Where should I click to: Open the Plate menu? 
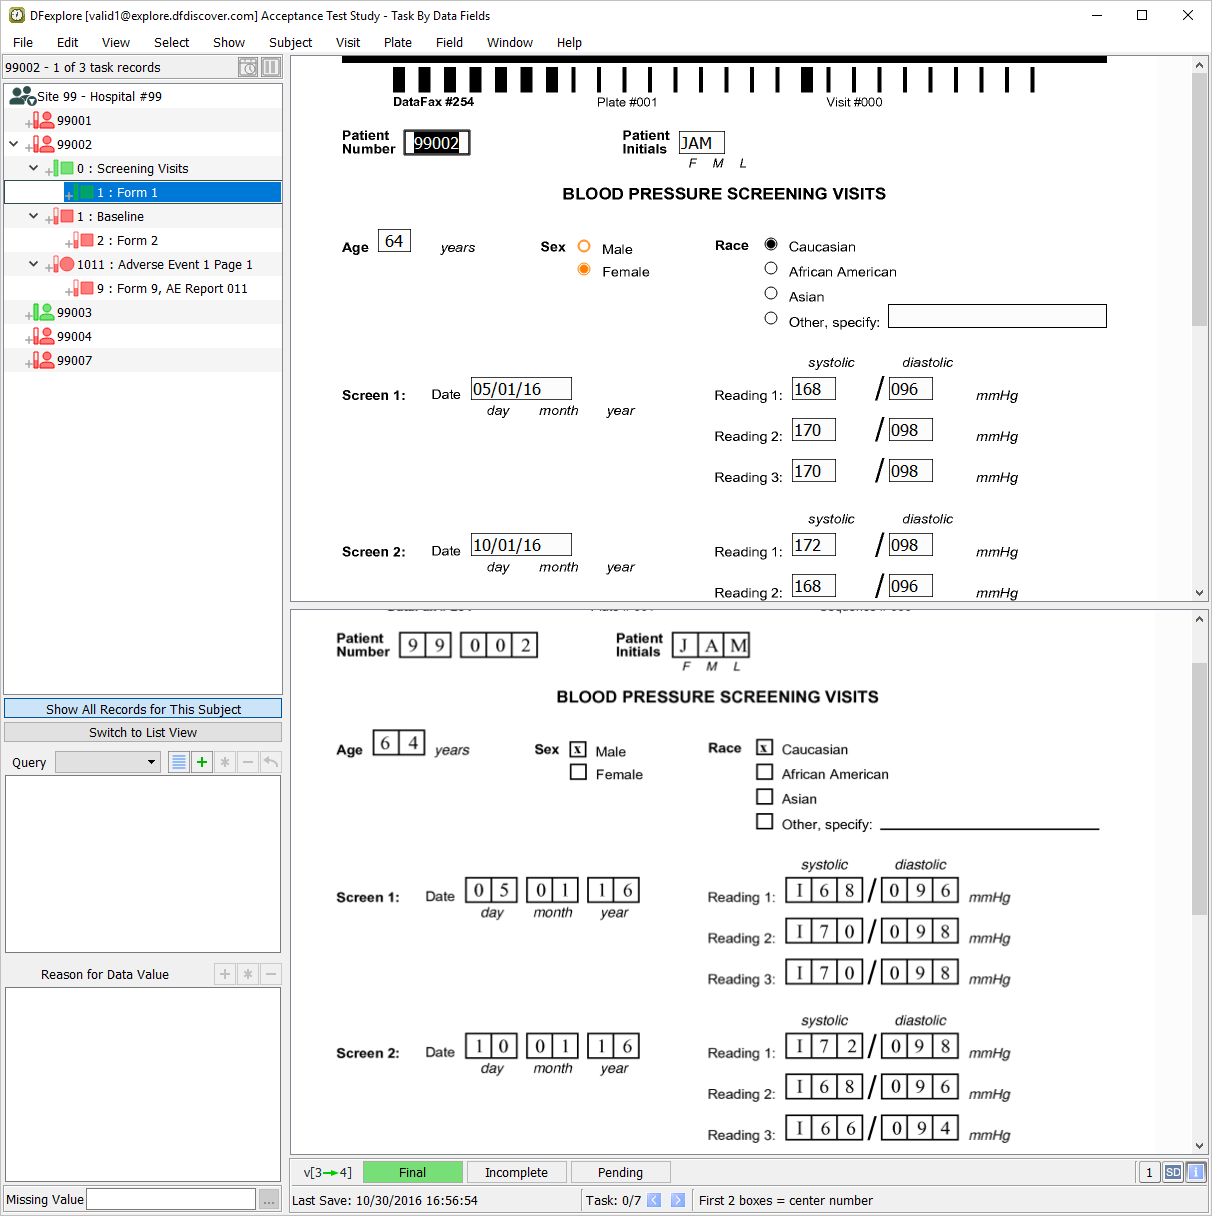(397, 42)
